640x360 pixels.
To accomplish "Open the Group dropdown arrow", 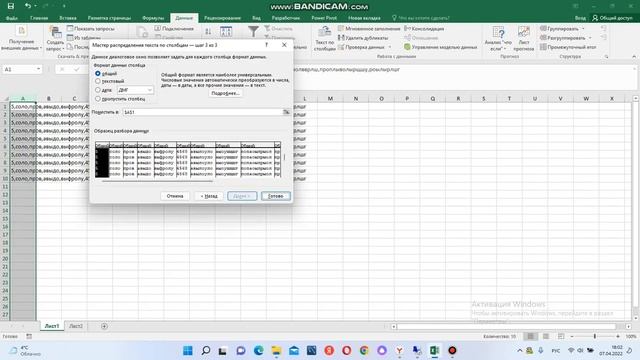I will point(583,29).
